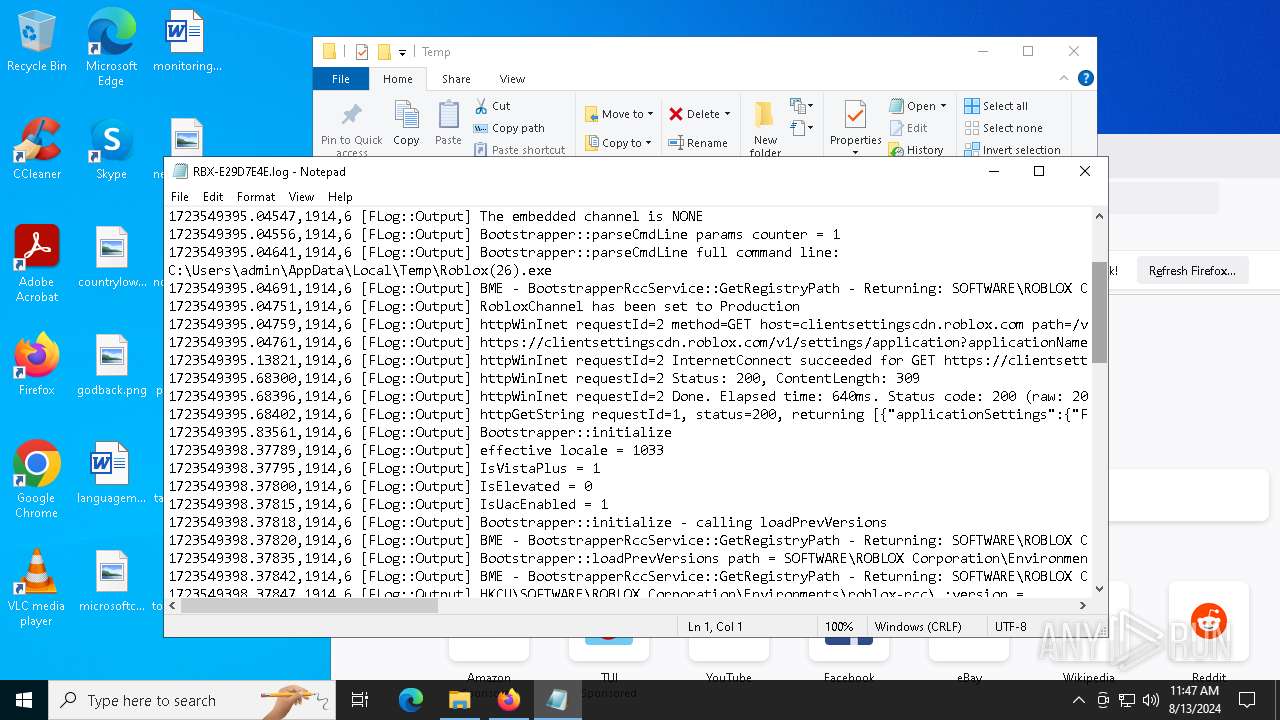Image resolution: width=1280 pixels, height=720 pixels.
Task: Open File Explorer from the taskbar
Action: [x=460, y=700]
